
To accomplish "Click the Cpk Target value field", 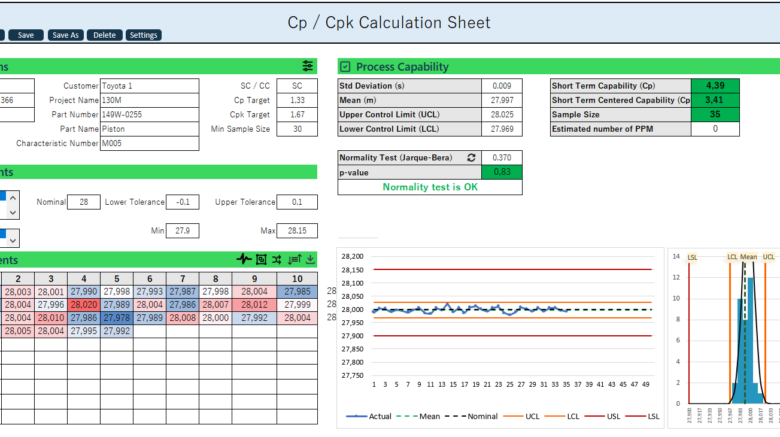I will [x=297, y=115].
